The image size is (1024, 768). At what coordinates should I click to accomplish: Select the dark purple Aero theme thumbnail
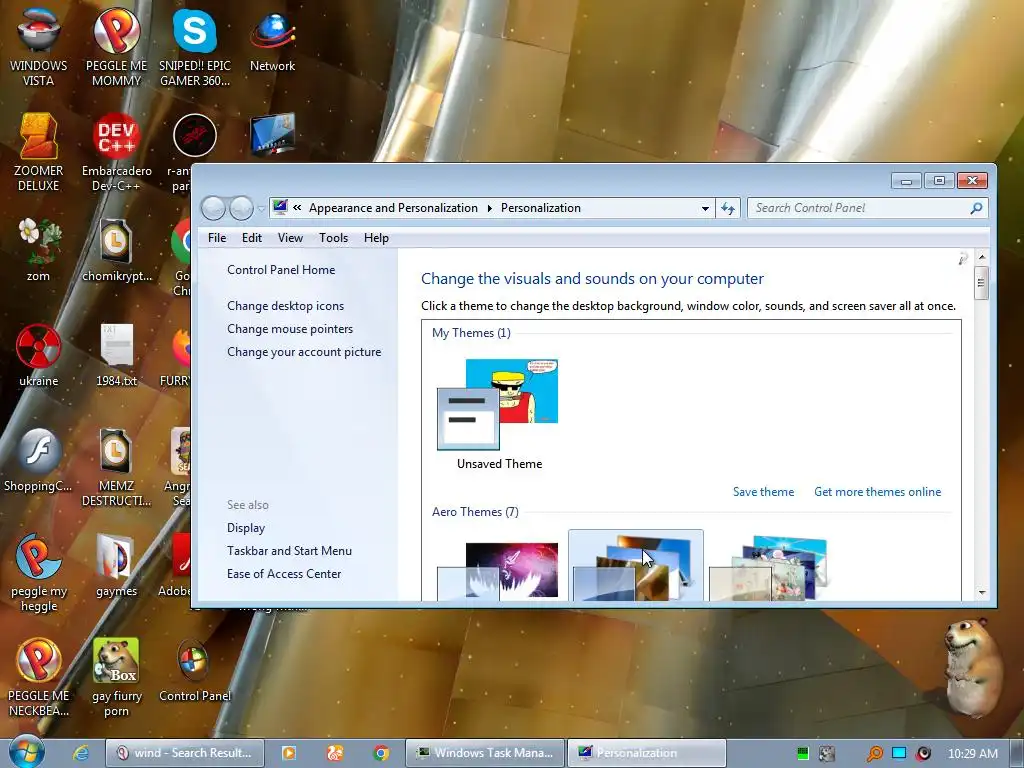point(498,569)
